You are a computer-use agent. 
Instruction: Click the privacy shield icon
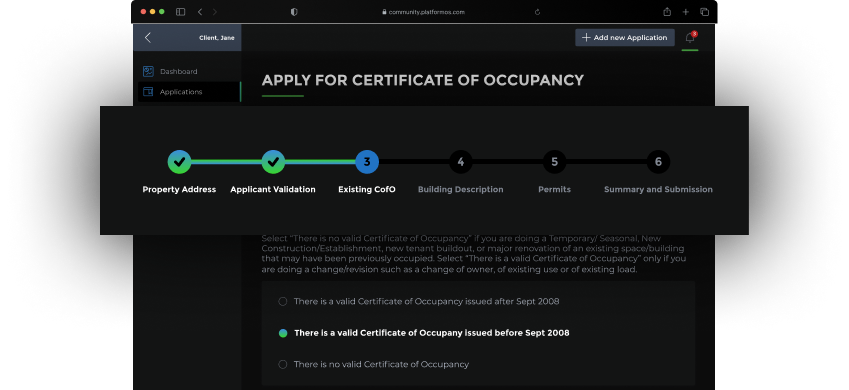click(x=294, y=12)
